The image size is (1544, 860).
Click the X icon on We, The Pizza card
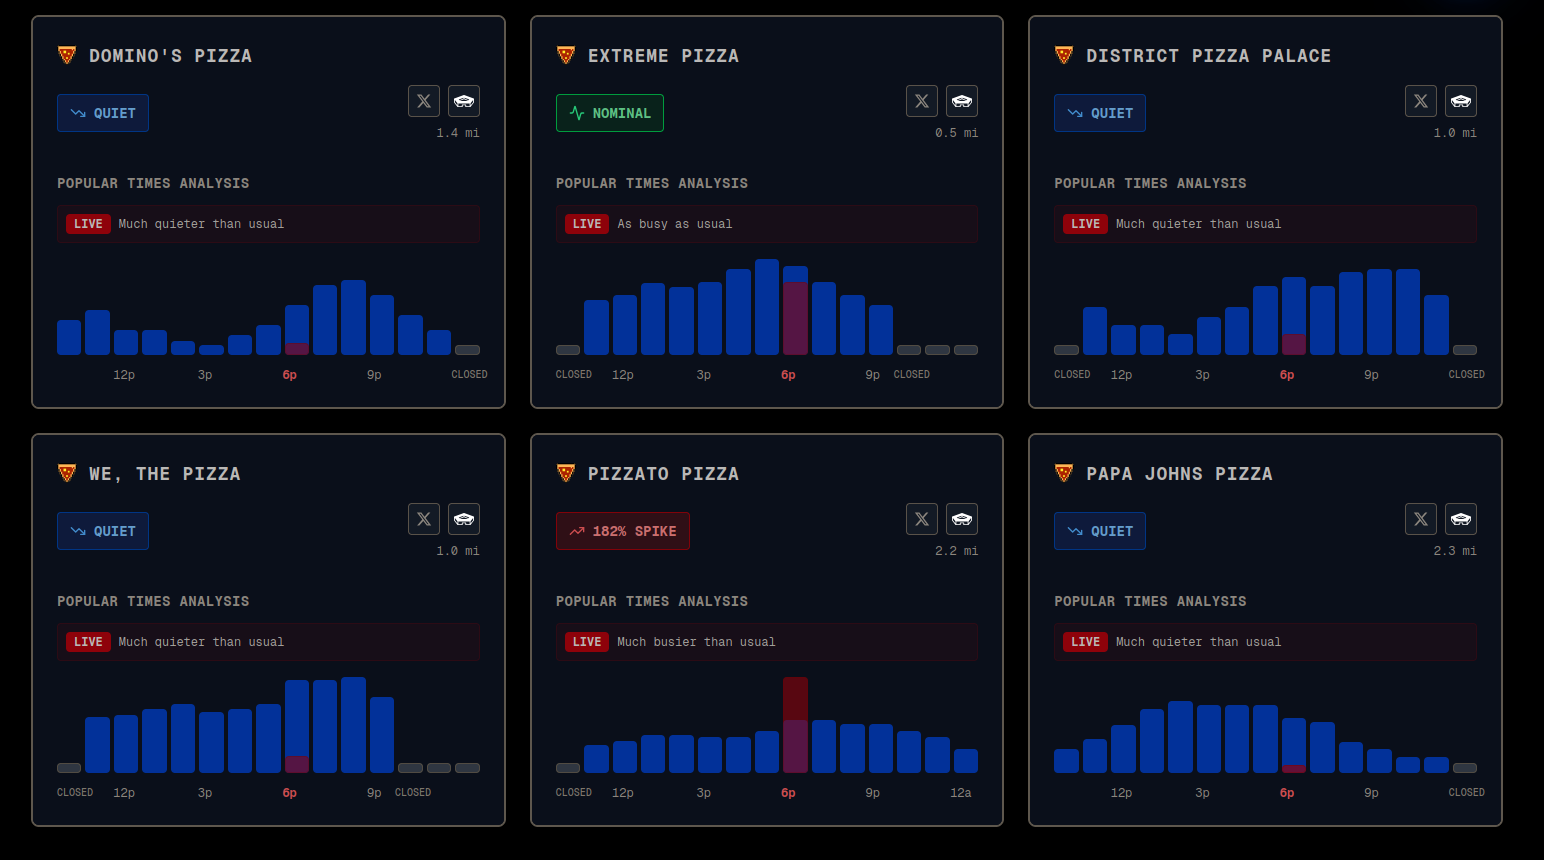[424, 519]
